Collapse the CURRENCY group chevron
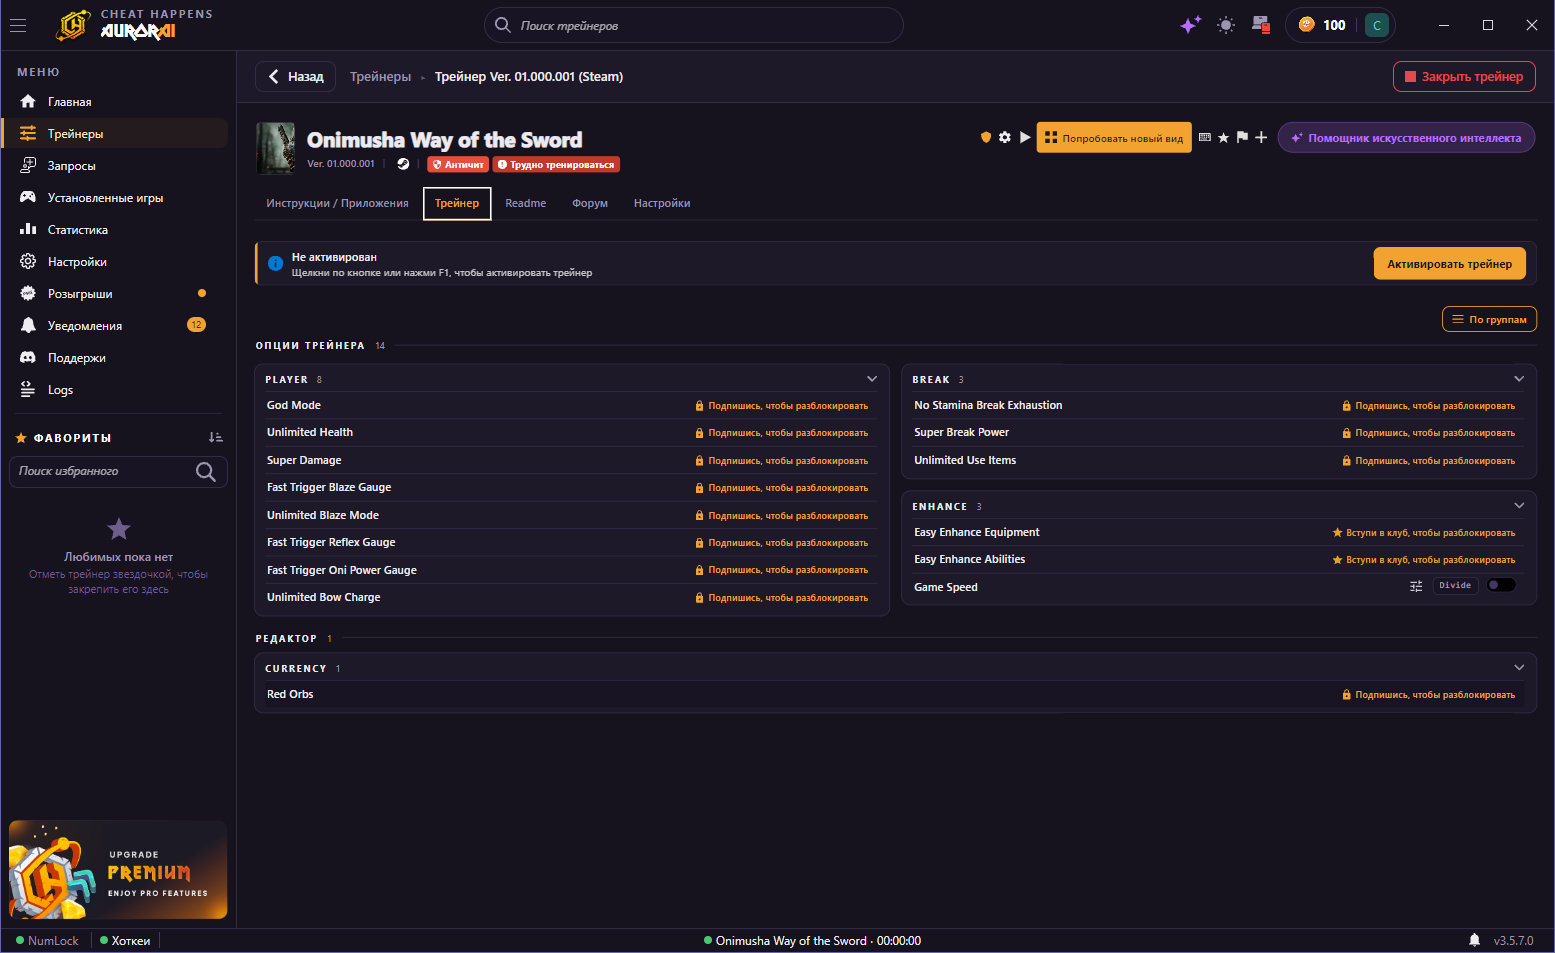The image size is (1555, 953). point(1519,668)
